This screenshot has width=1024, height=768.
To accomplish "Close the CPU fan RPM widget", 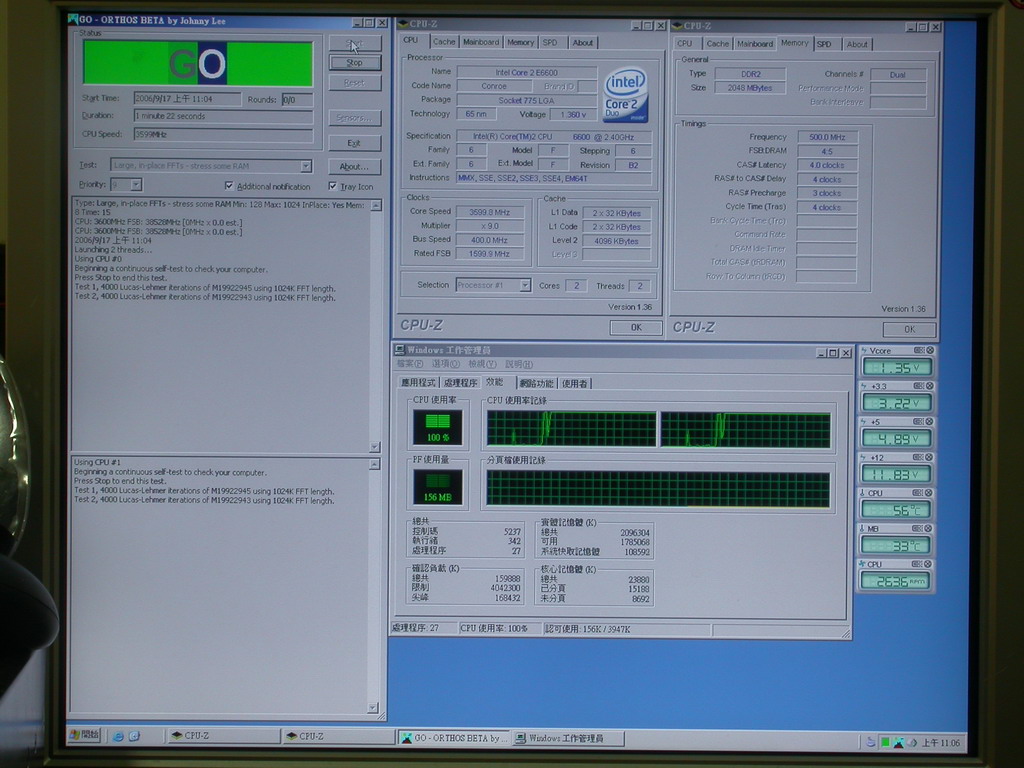I will 930,564.
